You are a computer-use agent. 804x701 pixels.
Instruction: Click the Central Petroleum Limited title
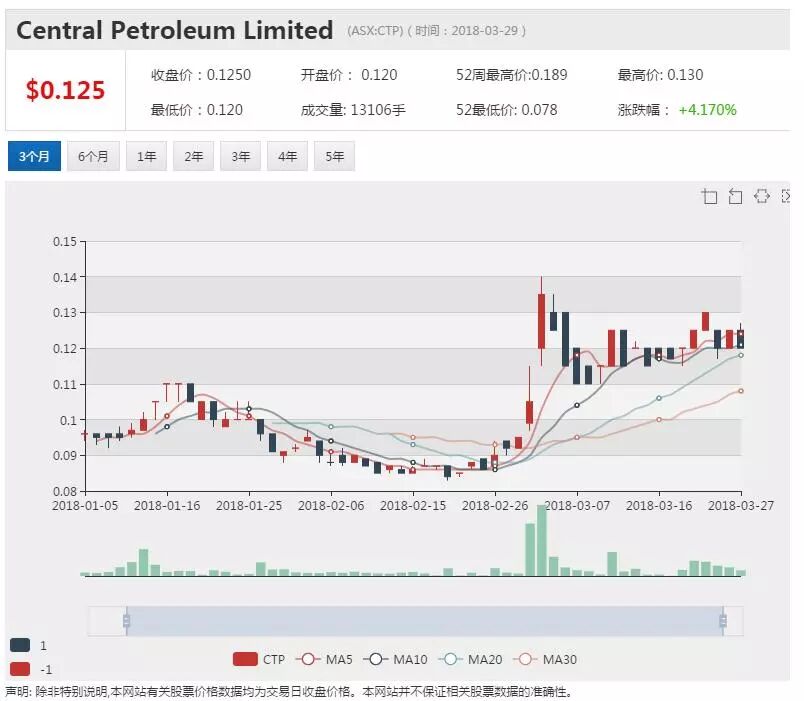pyautogui.click(x=175, y=30)
